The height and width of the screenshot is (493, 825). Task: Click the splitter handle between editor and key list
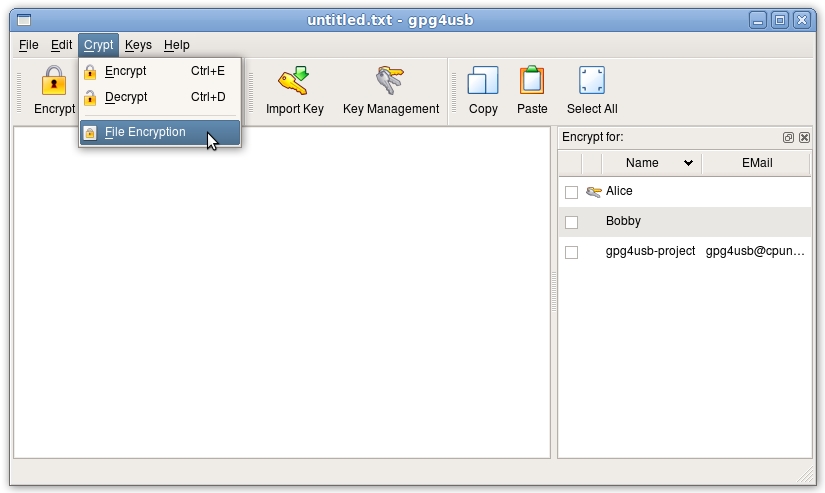(554, 292)
